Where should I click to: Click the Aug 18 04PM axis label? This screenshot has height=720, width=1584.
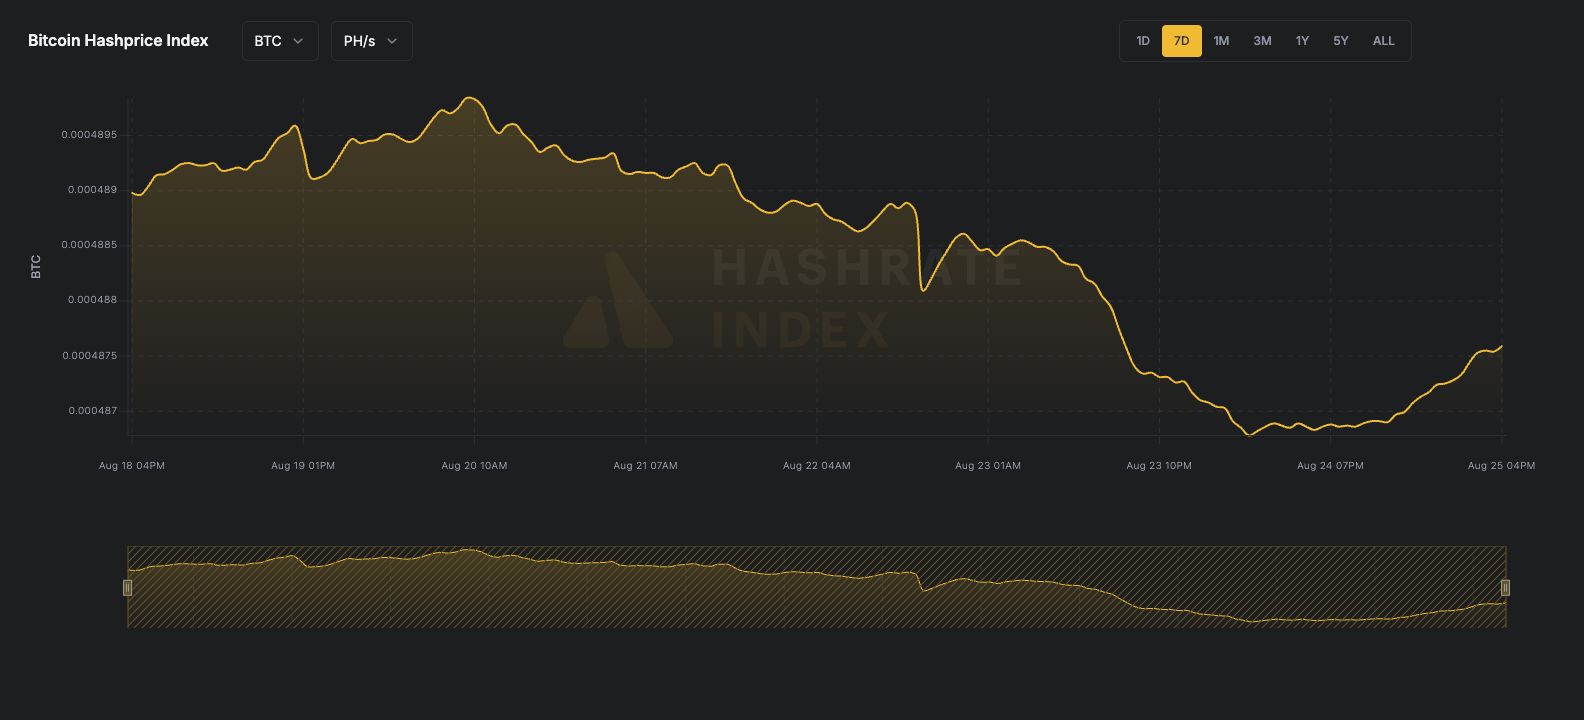pyautogui.click(x=132, y=466)
